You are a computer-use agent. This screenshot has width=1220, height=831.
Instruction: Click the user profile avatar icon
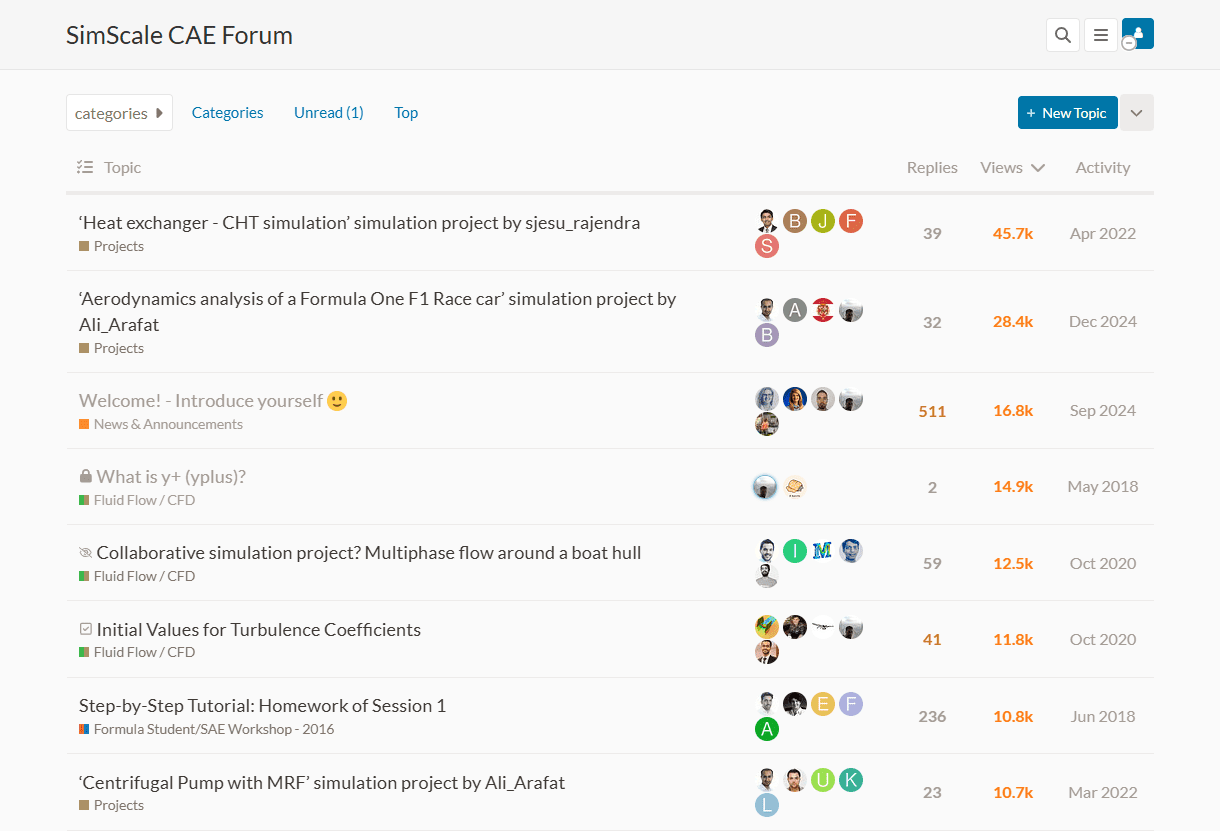coord(1138,34)
